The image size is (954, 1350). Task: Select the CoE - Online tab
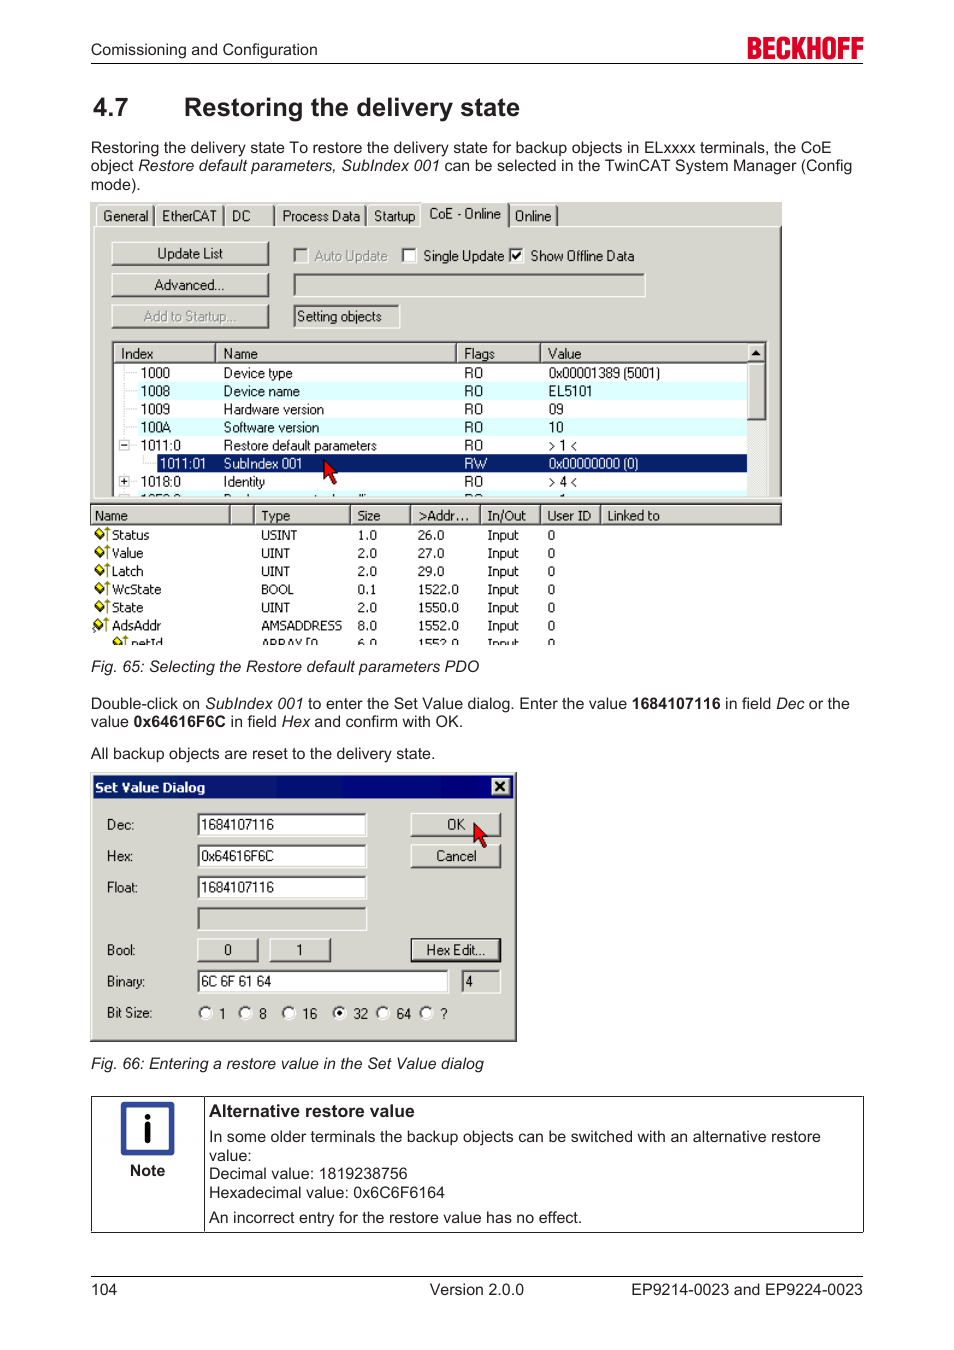pos(465,214)
